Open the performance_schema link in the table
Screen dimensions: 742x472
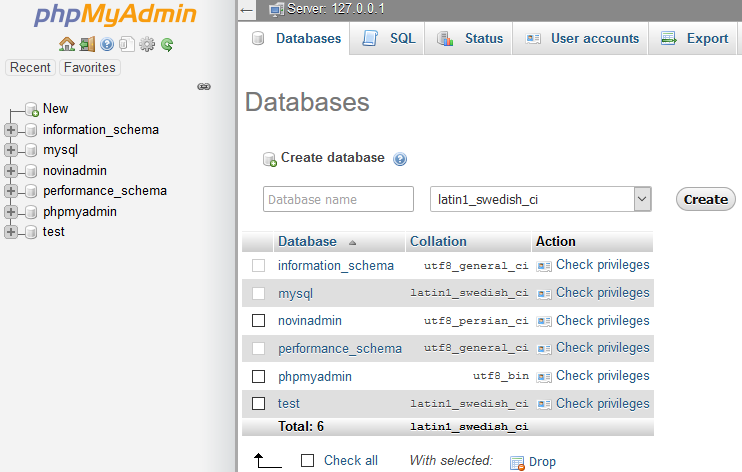(340, 349)
